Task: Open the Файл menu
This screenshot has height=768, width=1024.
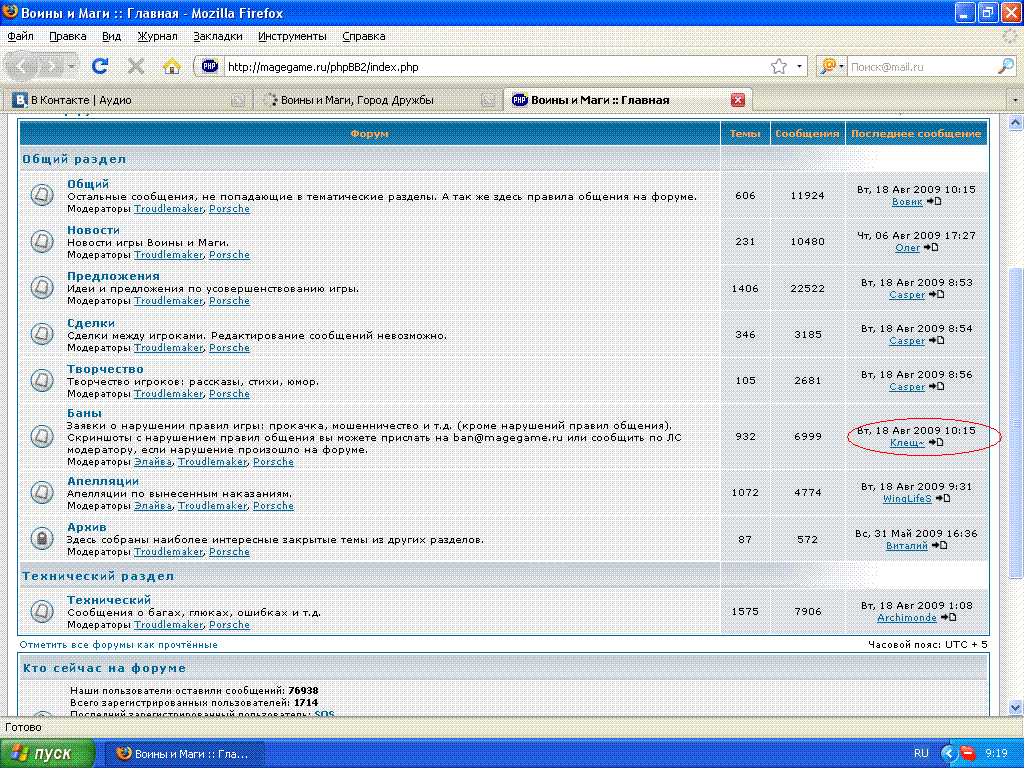Action: [21, 37]
